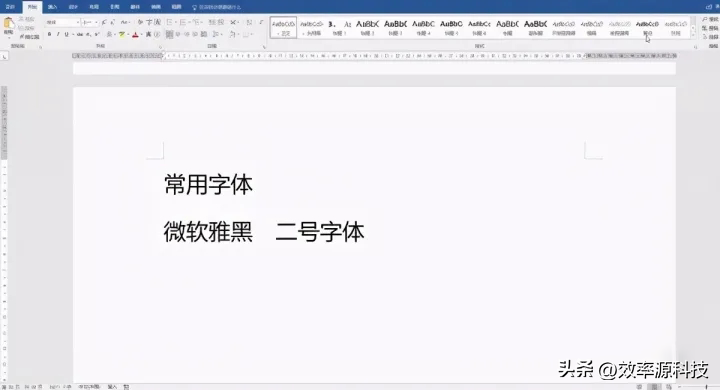Toggle underline formatting
Image resolution: width=720 pixels, height=390 pixels.
coord(67,34)
